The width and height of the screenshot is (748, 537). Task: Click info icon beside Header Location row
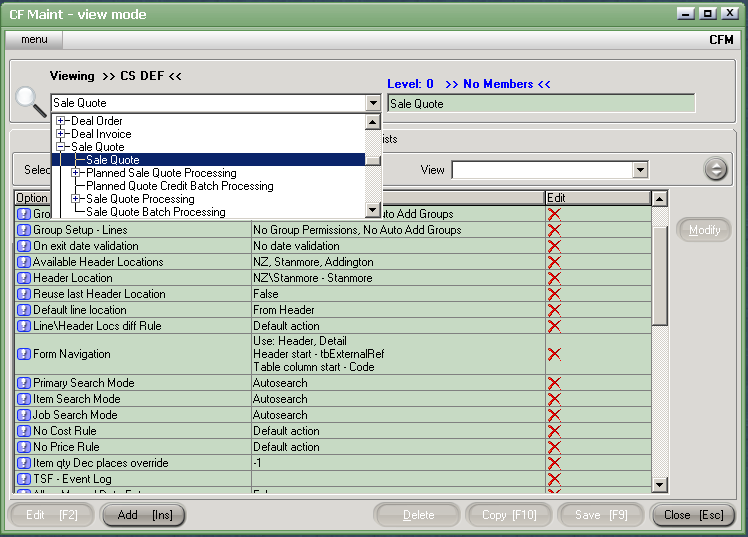(x=23, y=278)
